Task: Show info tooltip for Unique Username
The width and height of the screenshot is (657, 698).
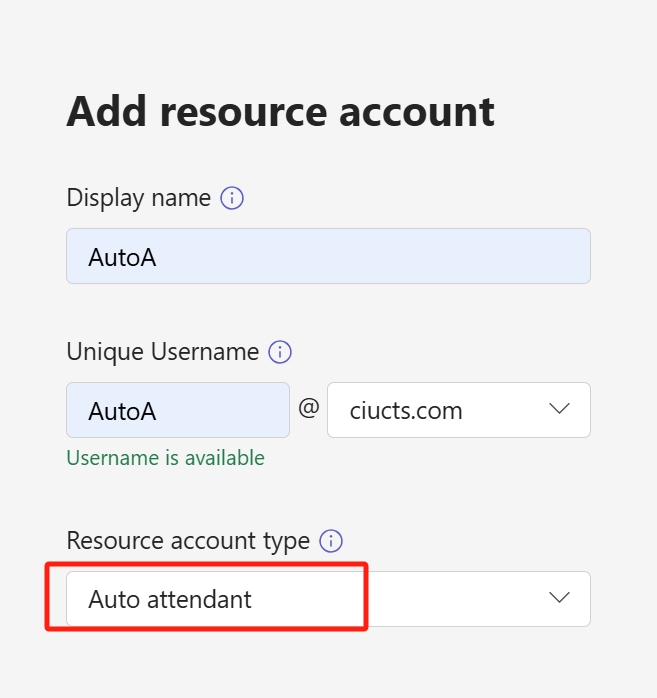Action: [x=280, y=352]
